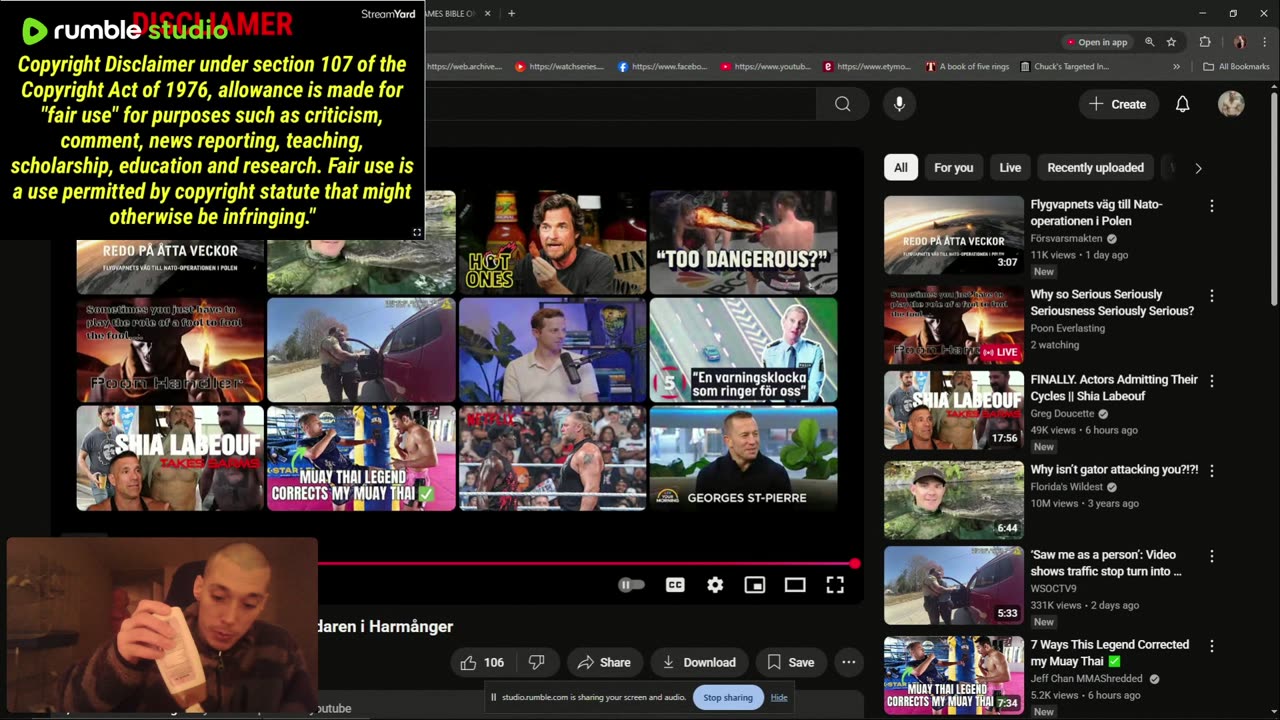Bookmark this page with star icon
Image resolution: width=1280 pixels, height=720 pixels.
point(1171,42)
